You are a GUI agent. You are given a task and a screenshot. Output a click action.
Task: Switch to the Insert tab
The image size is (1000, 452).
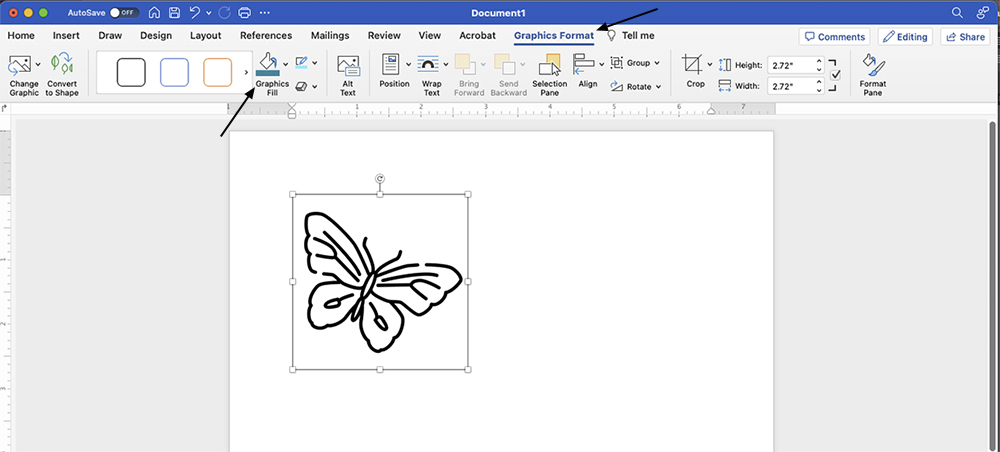(x=66, y=36)
